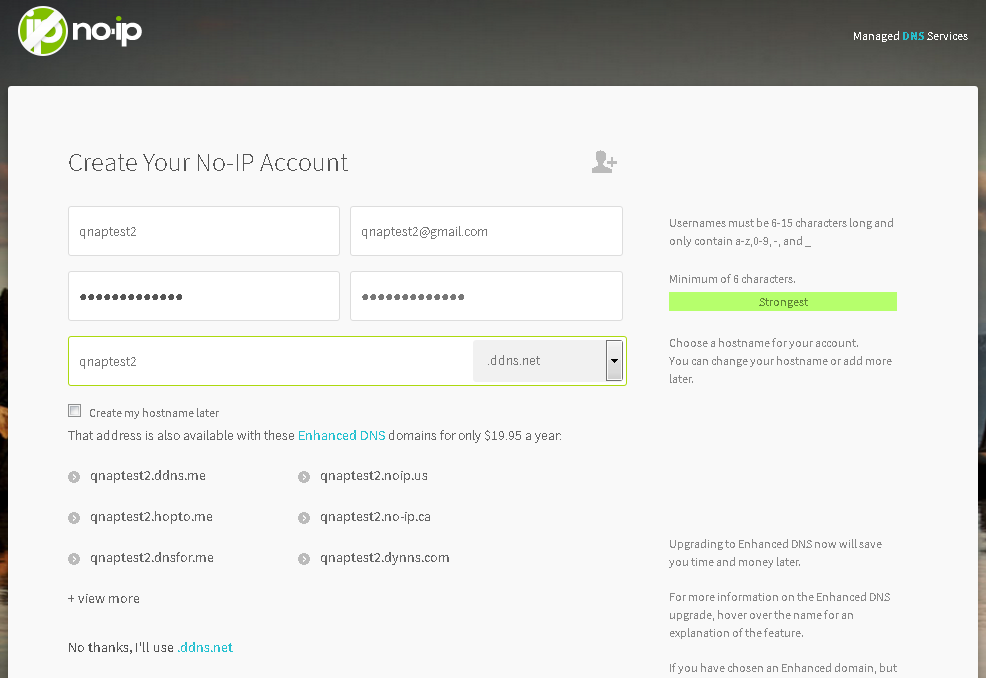The height and width of the screenshot is (678, 986).
Task: Click the arrow icon next to qnaptest2.no-ip.ca
Action: pos(304,518)
